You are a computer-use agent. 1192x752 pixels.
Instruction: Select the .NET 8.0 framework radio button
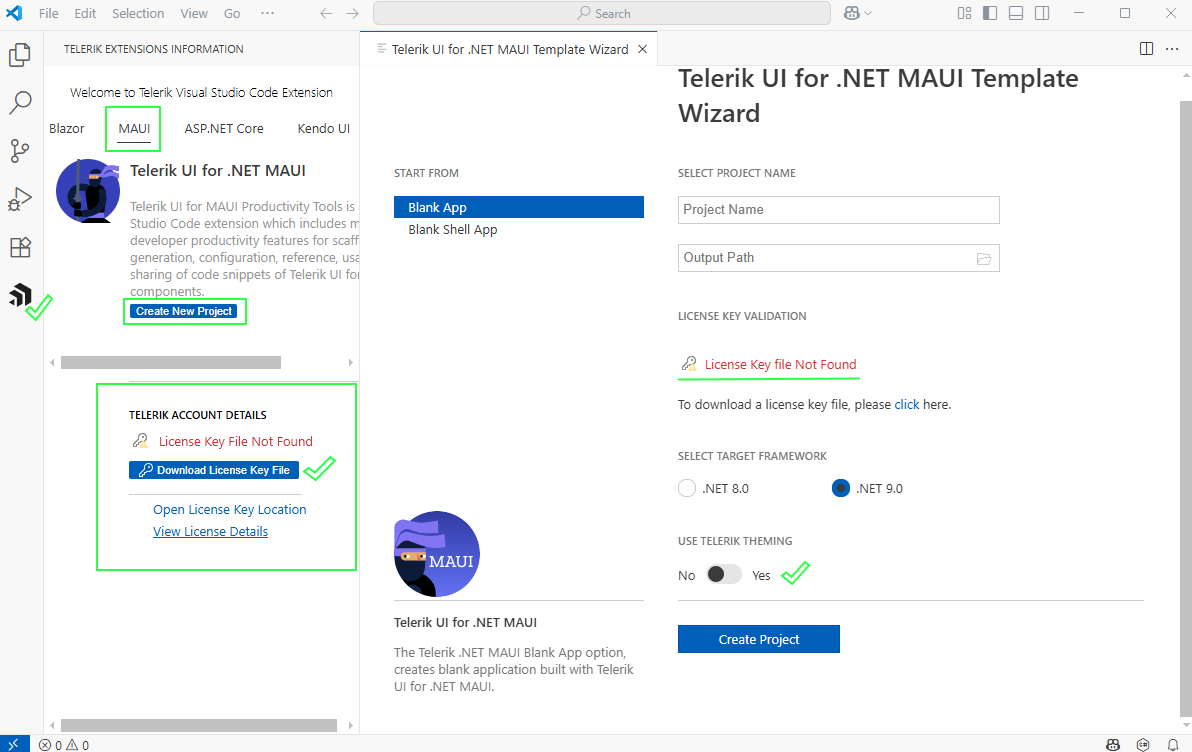click(687, 488)
